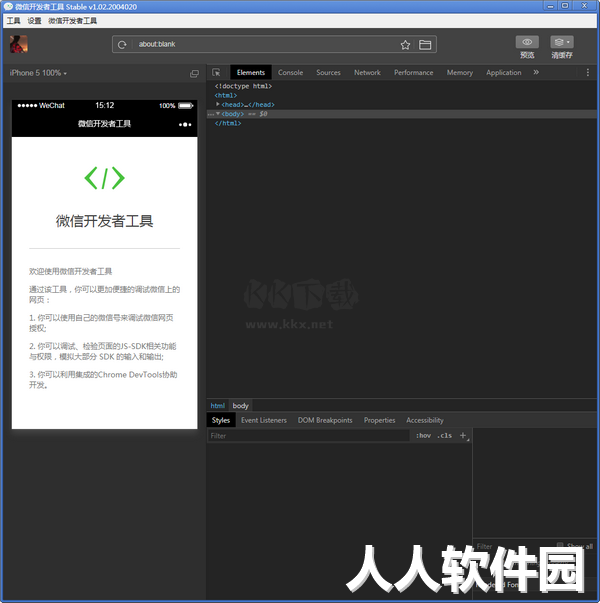This screenshot has width=600, height=603.
Task: Activate the inspect element picker icon
Action: (216, 72)
